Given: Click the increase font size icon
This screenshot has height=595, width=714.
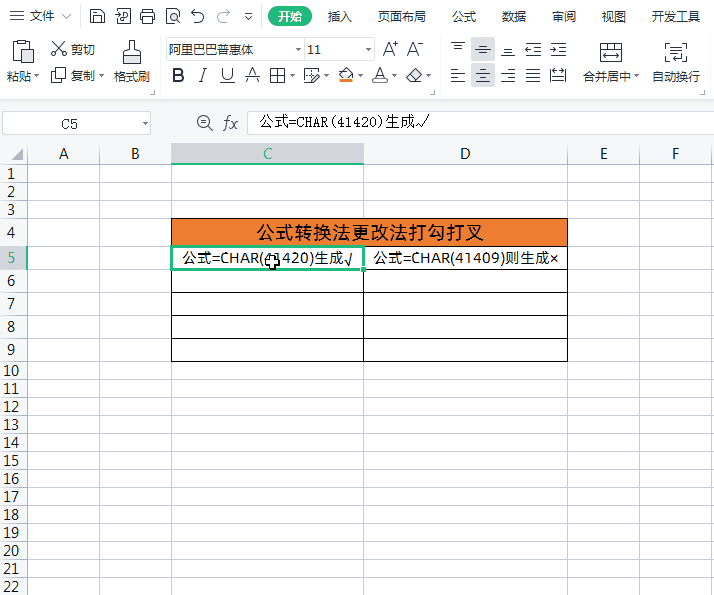Looking at the screenshot, I should [390, 49].
